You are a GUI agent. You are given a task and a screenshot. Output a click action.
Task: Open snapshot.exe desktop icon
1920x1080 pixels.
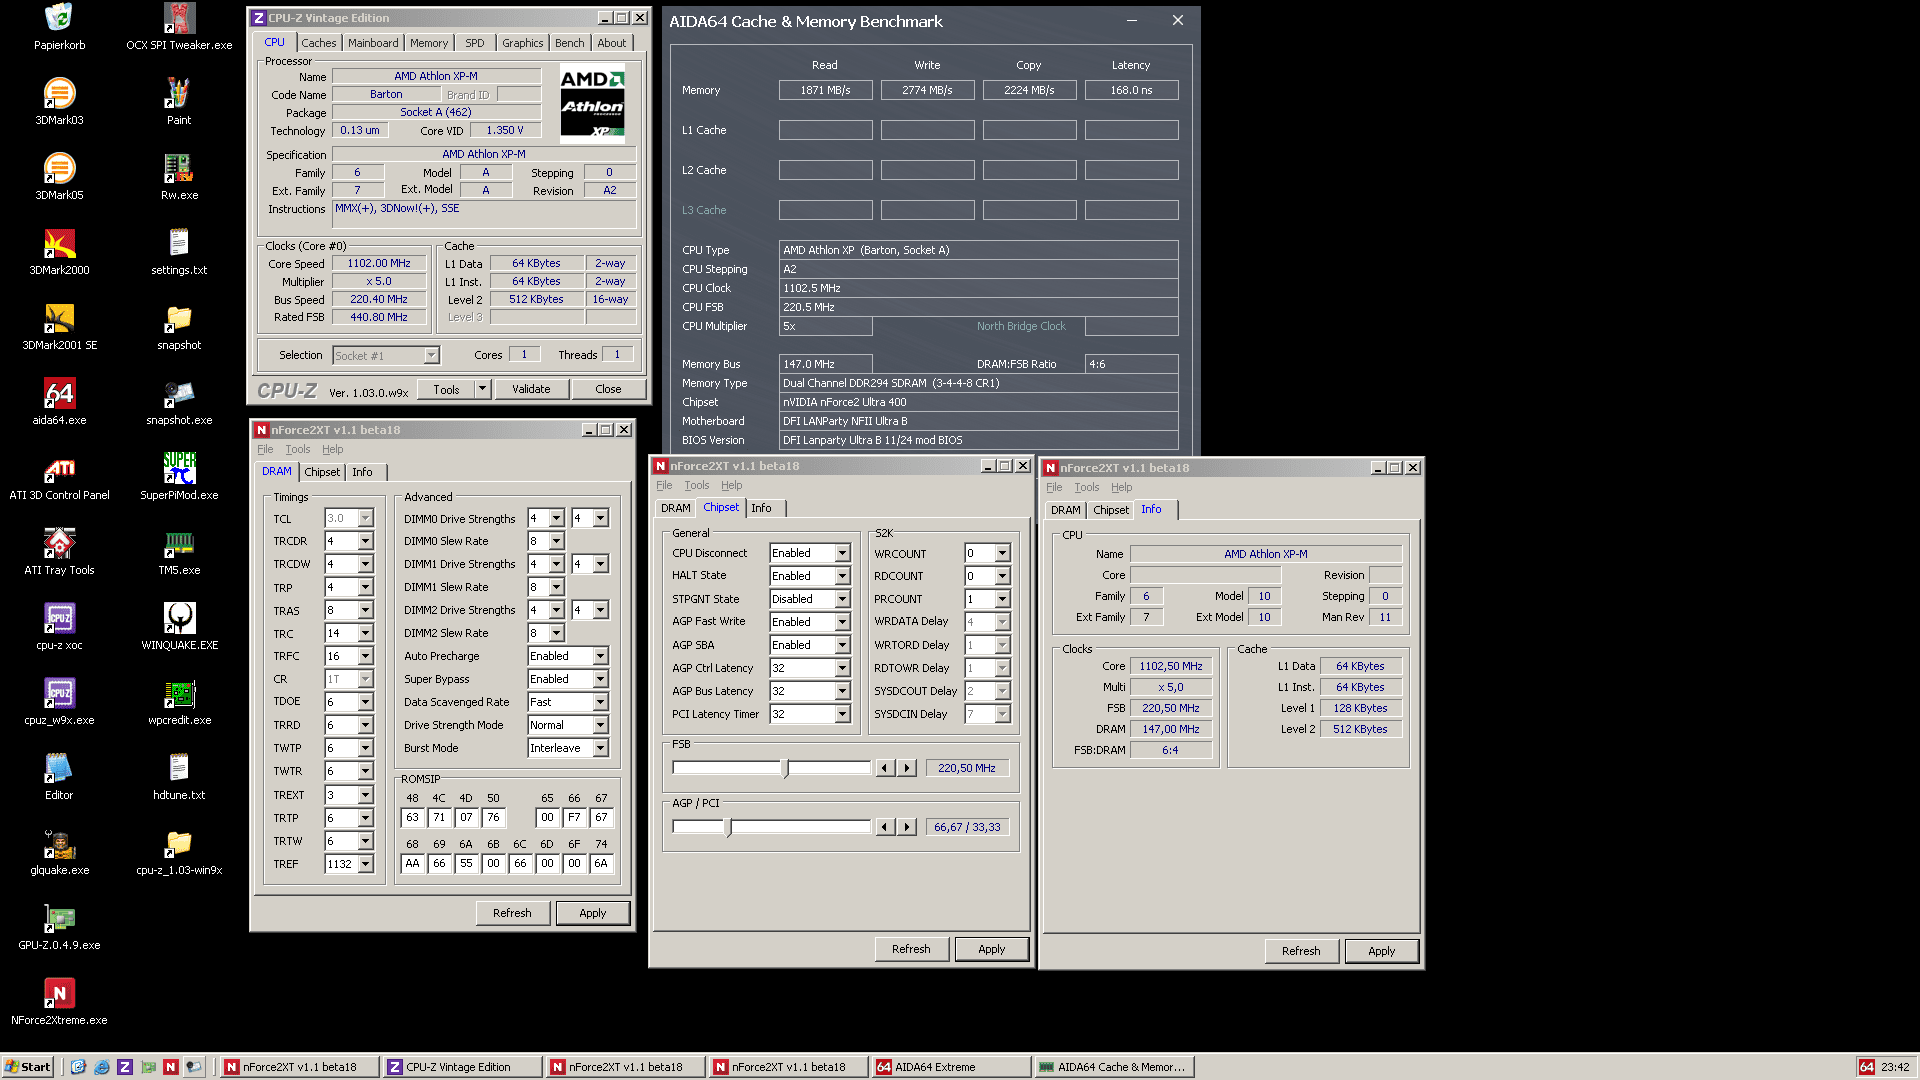179,402
